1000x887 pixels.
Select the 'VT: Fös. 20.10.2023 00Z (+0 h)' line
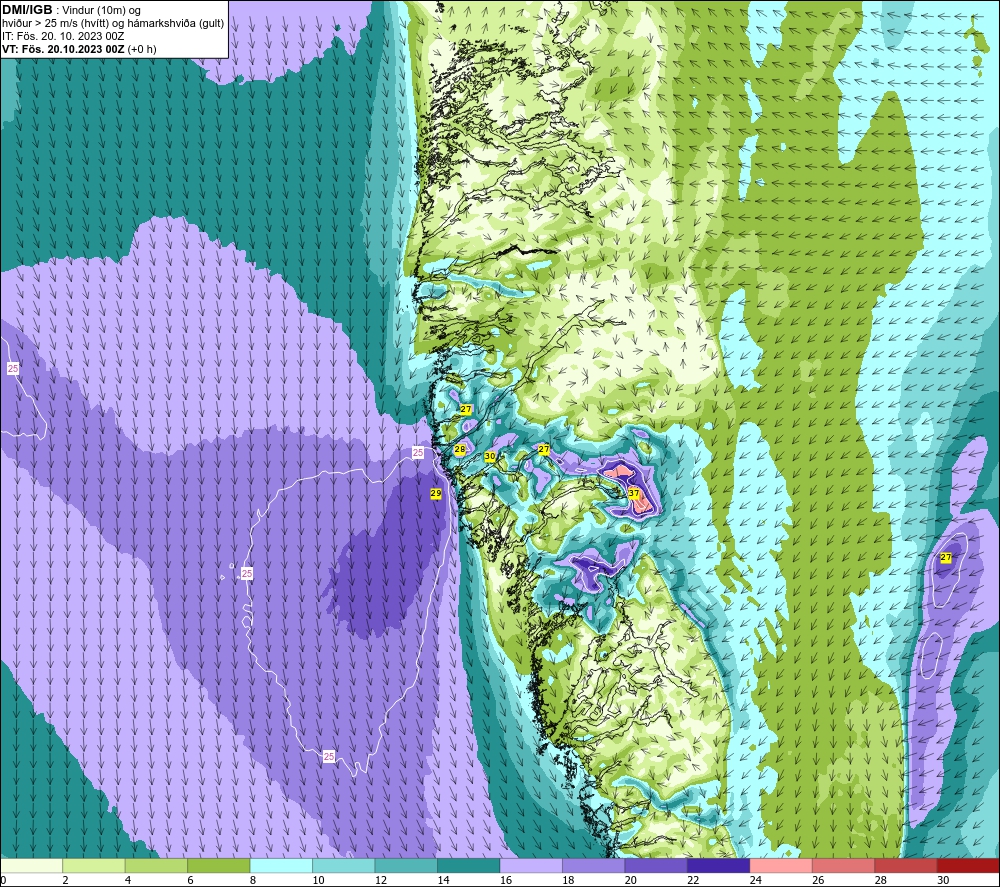point(79,49)
